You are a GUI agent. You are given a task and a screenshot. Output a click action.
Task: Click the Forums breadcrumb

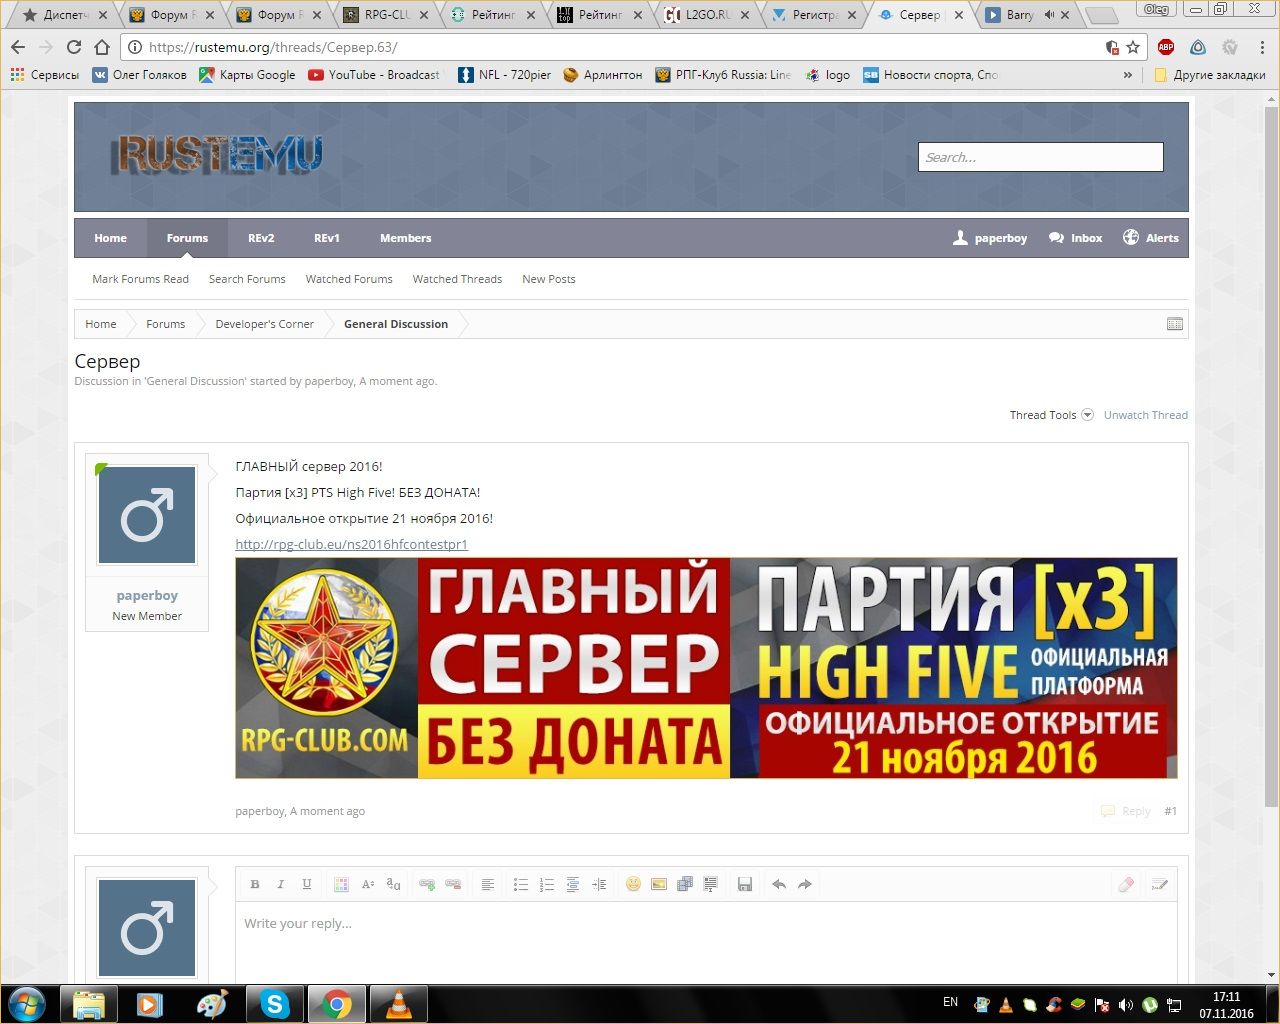(166, 324)
